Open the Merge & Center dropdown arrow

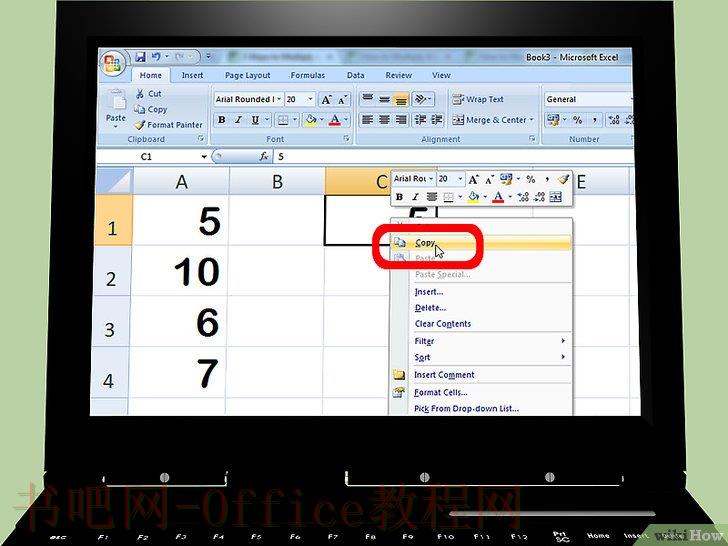[x=532, y=120]
